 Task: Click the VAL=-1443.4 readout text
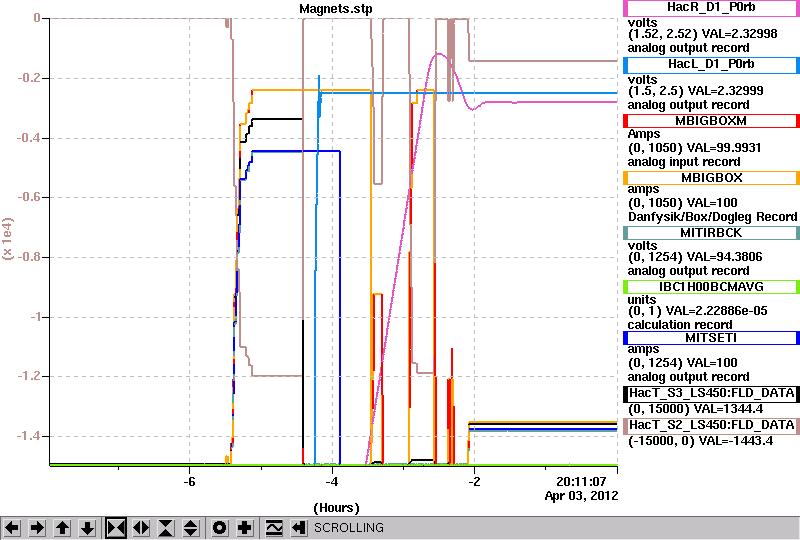(x=736, y=440)
